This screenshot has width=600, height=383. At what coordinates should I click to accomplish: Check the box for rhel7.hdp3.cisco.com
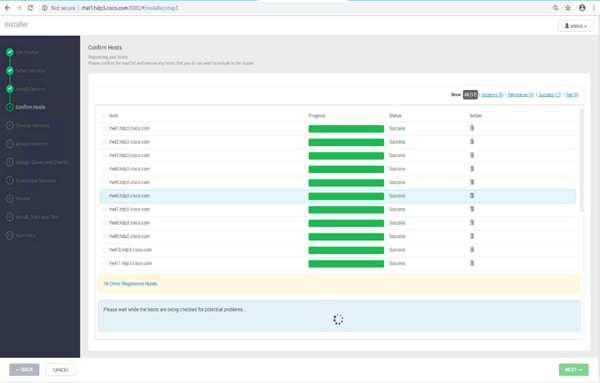(x=104, y=210)
